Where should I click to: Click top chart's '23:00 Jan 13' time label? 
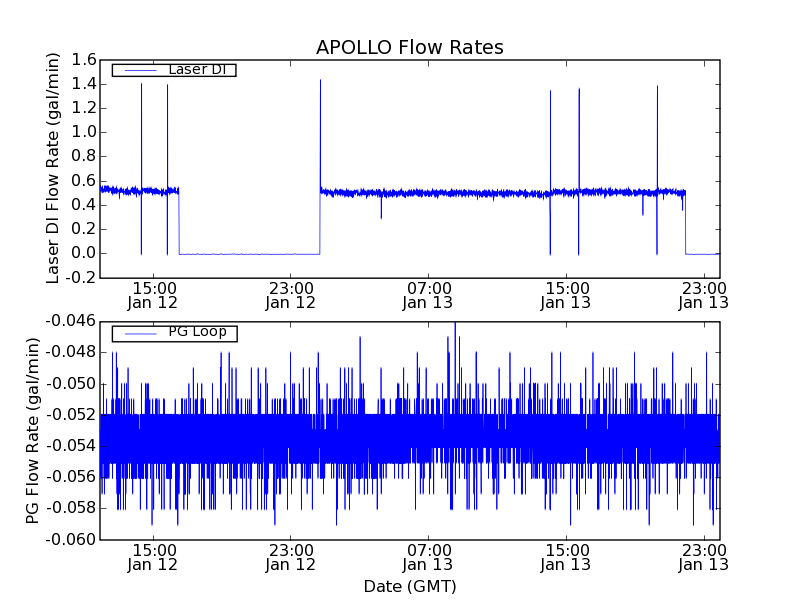pos(704,296)
